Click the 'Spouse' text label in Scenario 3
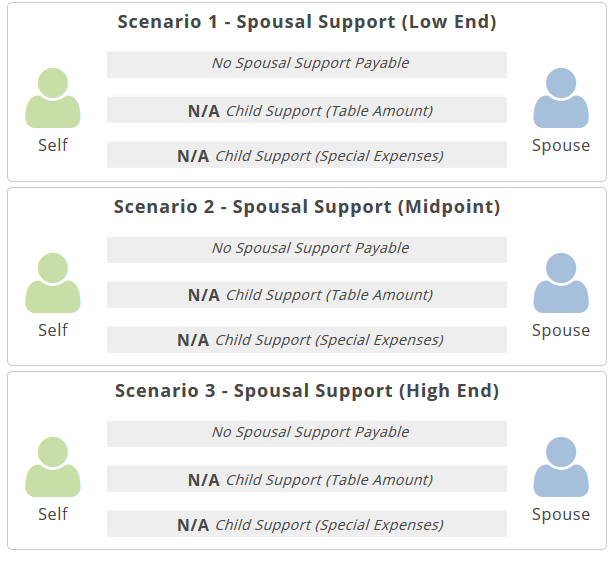The image size is (608, 565). click(x=561, y=514)
